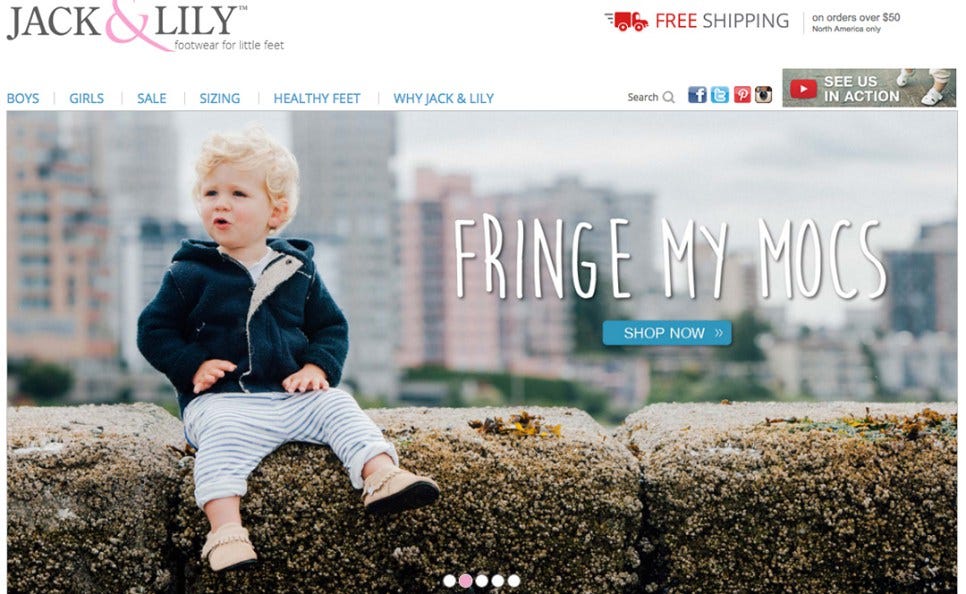Open the Sizing page
The image size is (966, 594).
click(219, 99)
